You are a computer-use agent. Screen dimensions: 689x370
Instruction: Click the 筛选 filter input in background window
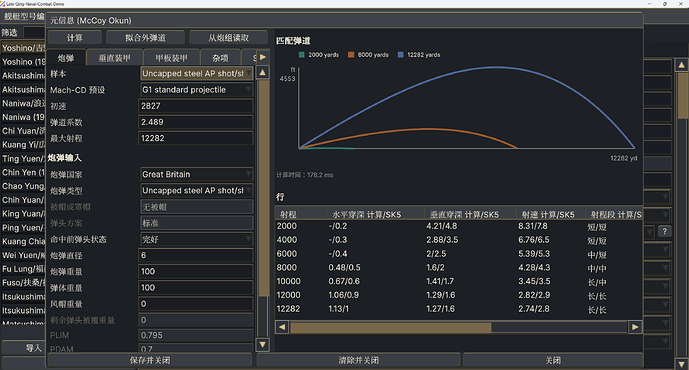coord(34,33)
